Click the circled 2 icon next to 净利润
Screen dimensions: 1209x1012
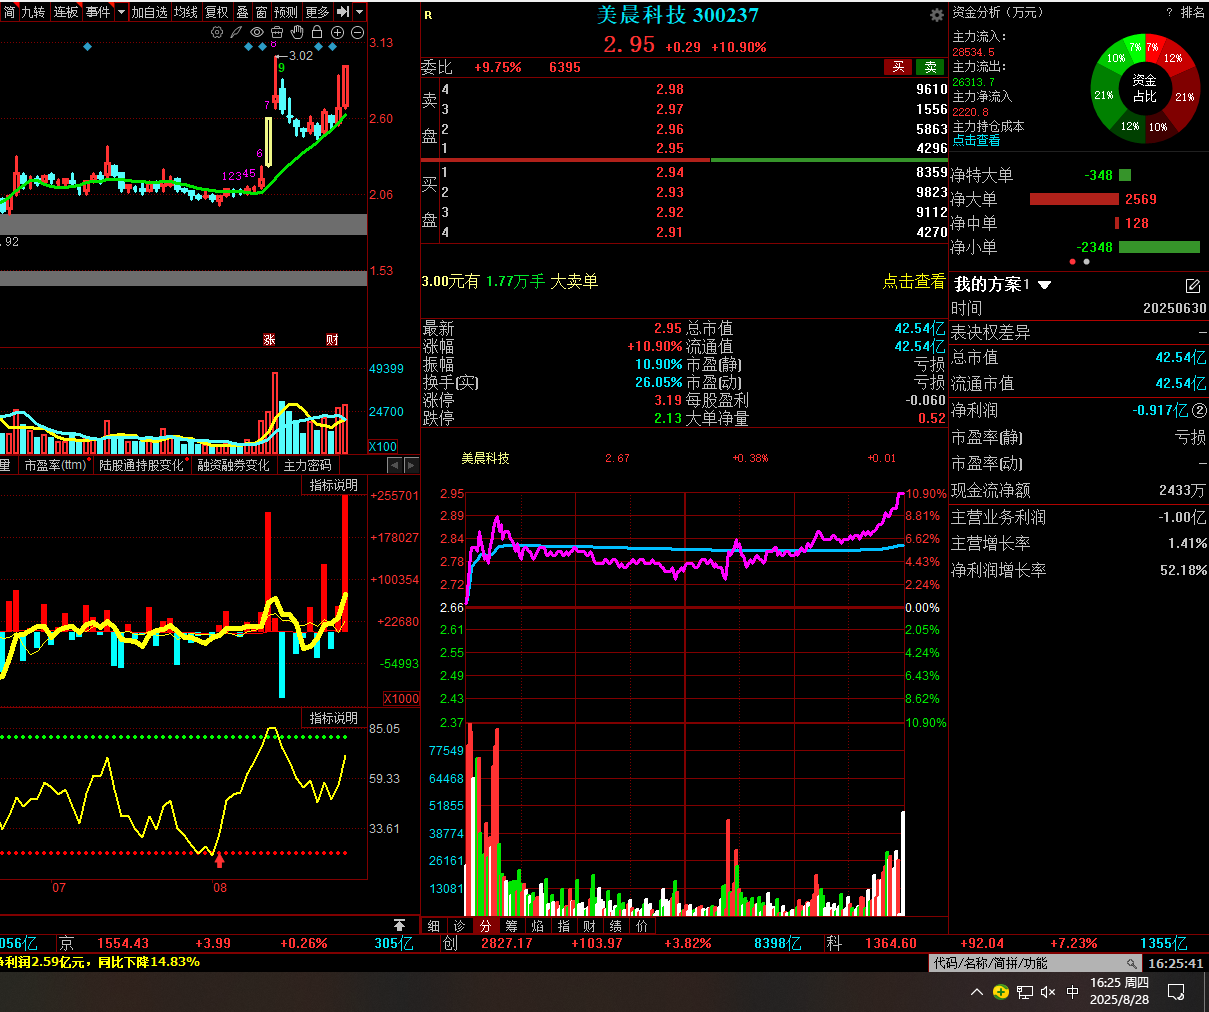point(1200,410)
